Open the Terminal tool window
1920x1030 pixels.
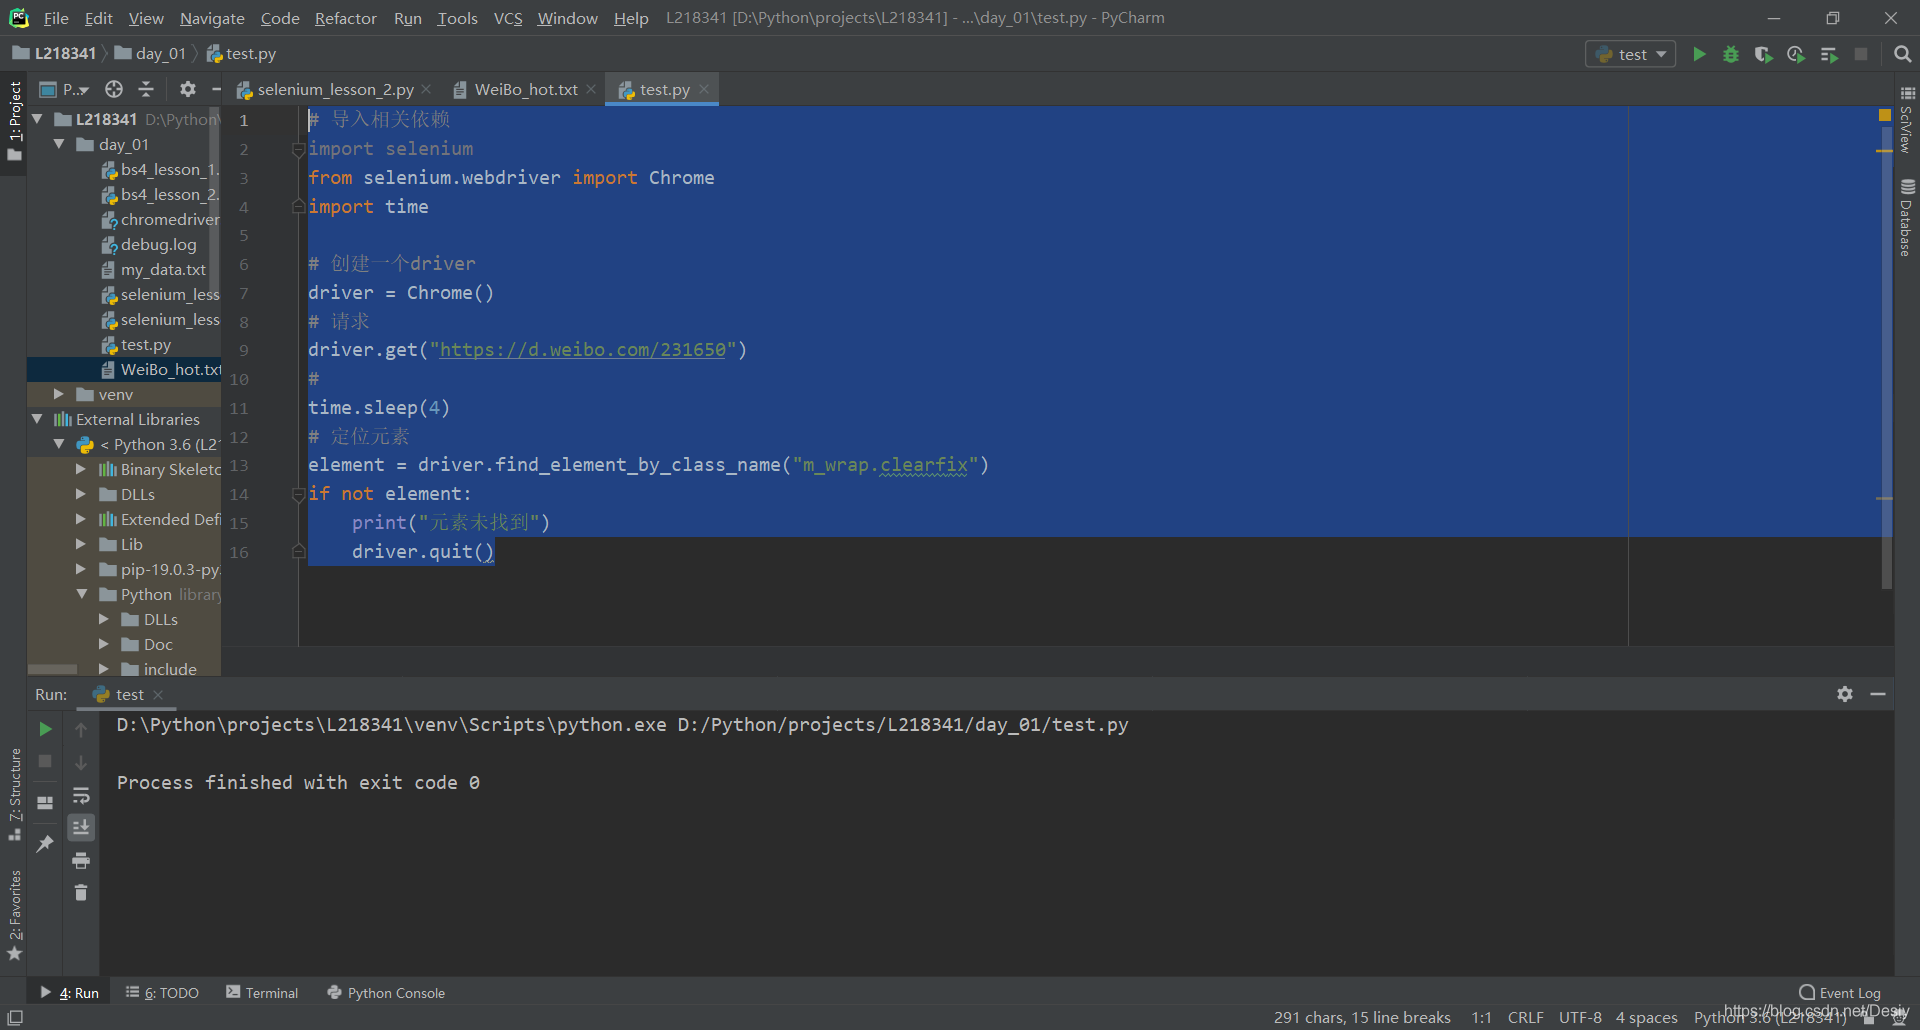click(x=262, y=993)
